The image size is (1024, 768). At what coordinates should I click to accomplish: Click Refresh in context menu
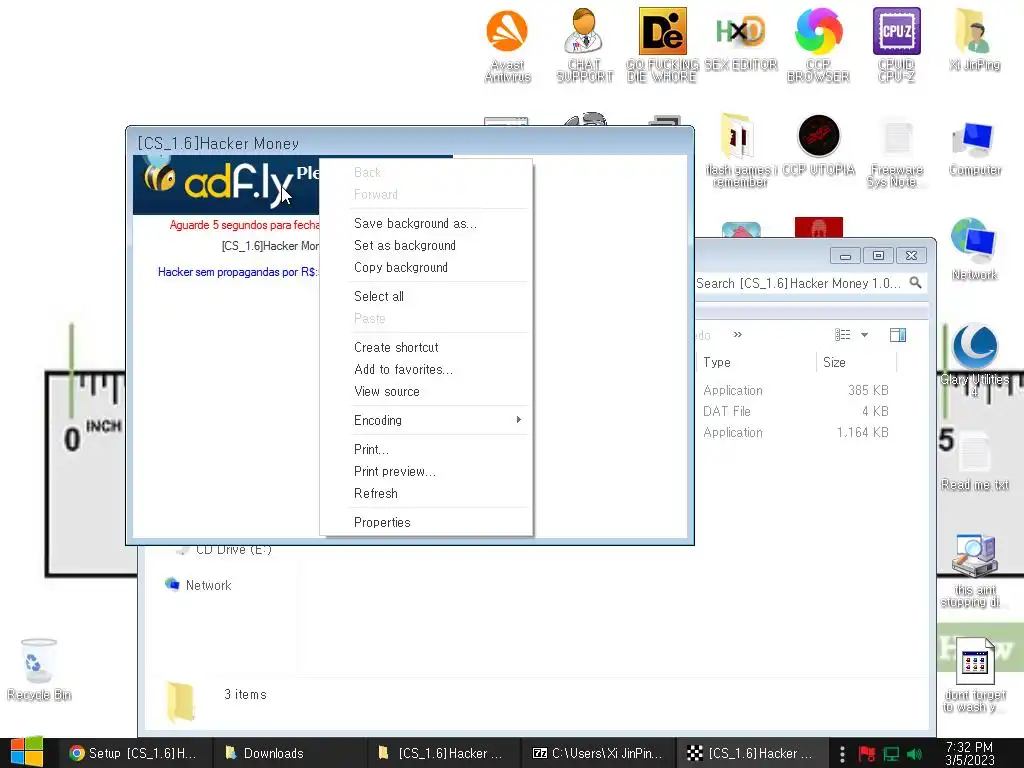pyautogui.click(x=426, y=493)
